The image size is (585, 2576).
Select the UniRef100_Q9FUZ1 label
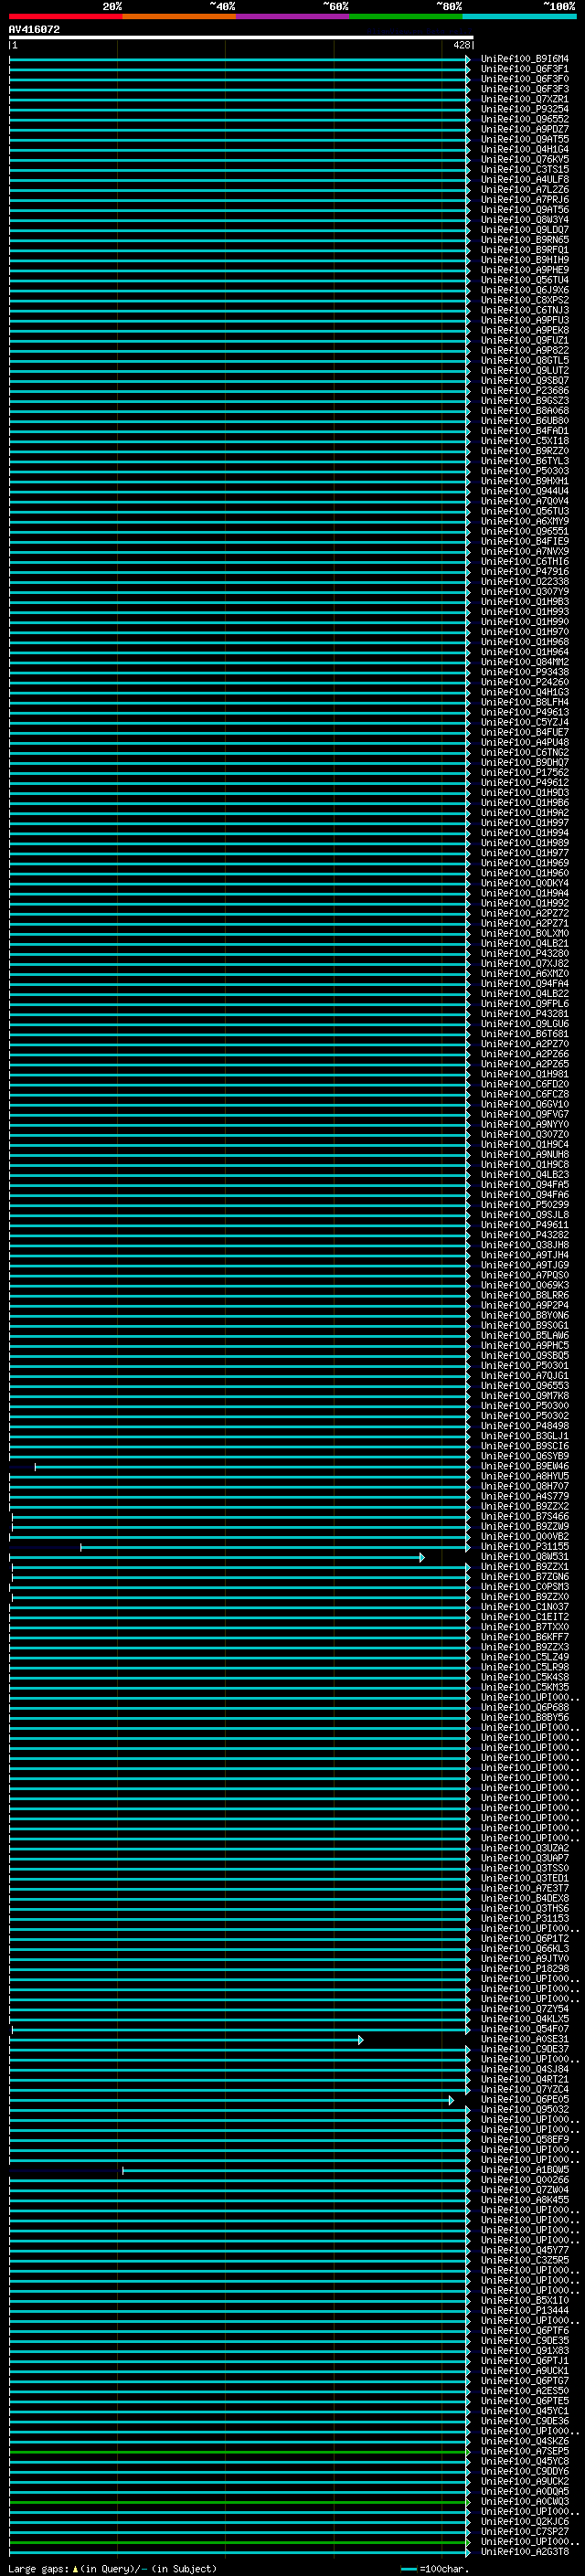[524, 340]
